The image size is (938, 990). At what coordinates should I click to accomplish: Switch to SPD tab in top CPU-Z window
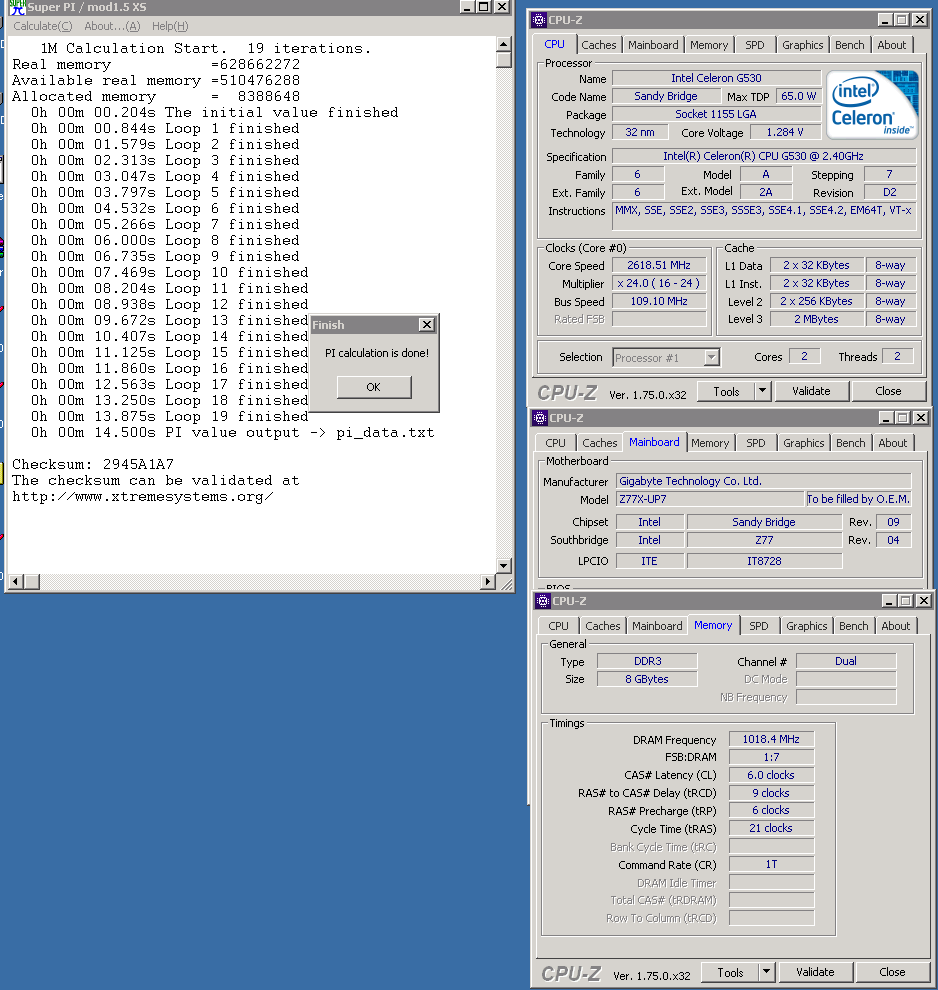(754, 45)
